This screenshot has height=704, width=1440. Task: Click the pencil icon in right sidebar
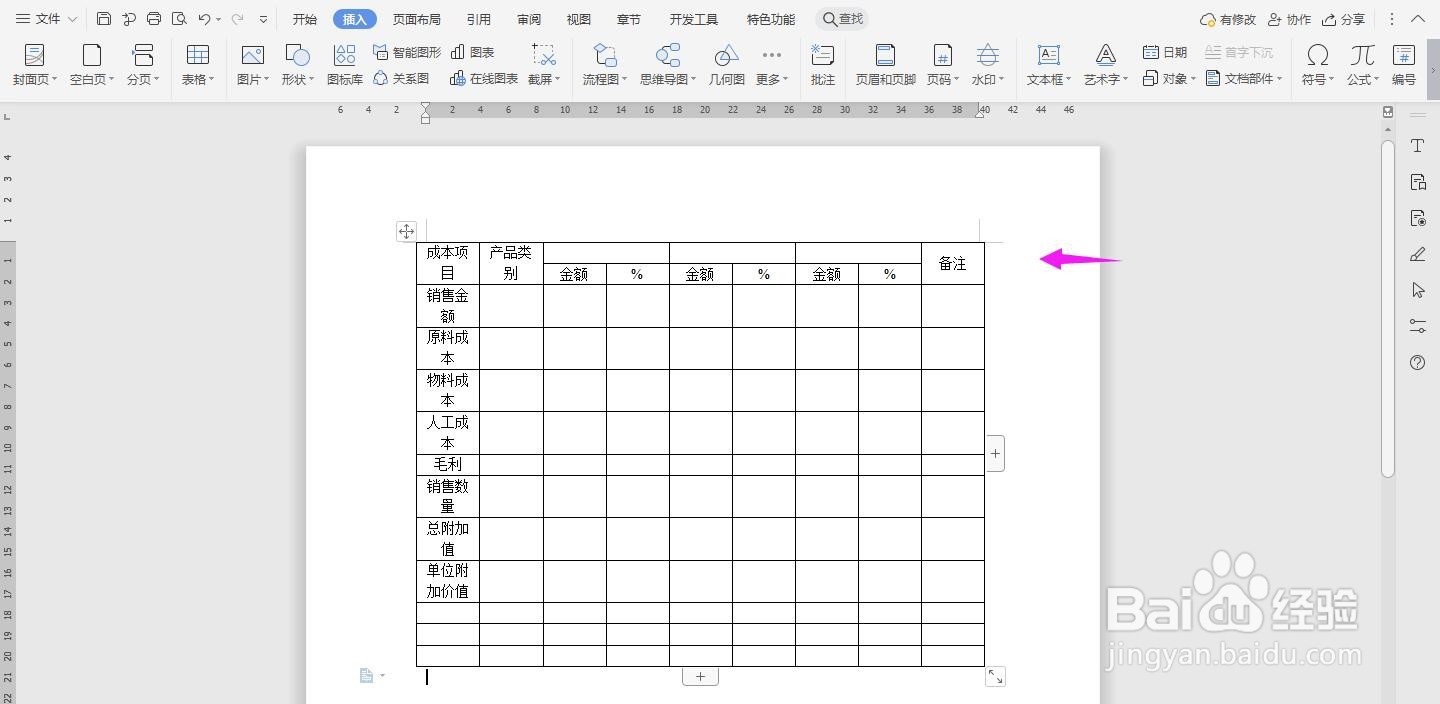(x=1417, y=254)
